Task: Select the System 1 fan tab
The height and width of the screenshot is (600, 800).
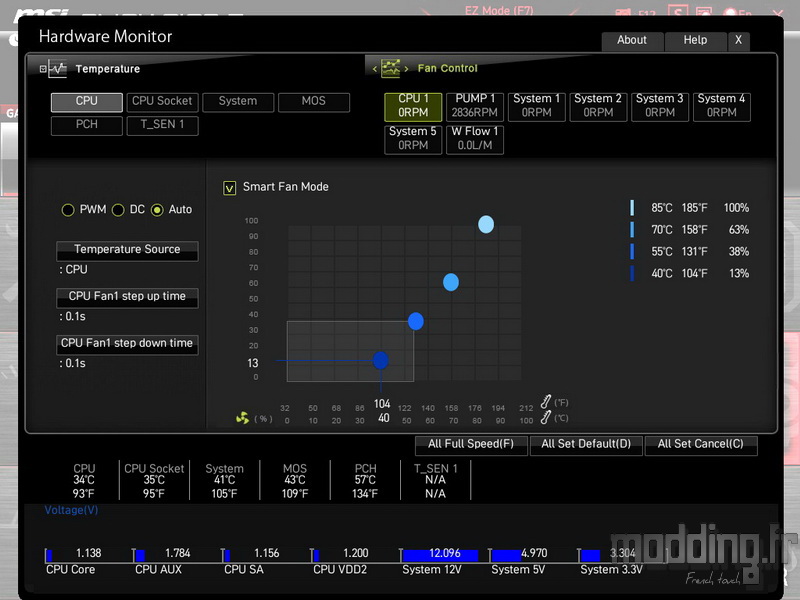Action: pyautogui.click(x=537, y=106)
